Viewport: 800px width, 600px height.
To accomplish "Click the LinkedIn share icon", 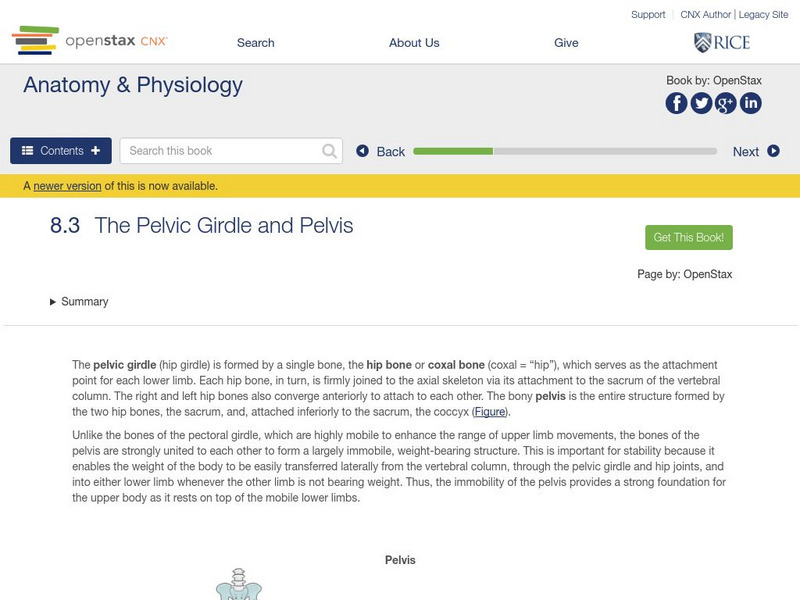I will click(x=750, y=103).
